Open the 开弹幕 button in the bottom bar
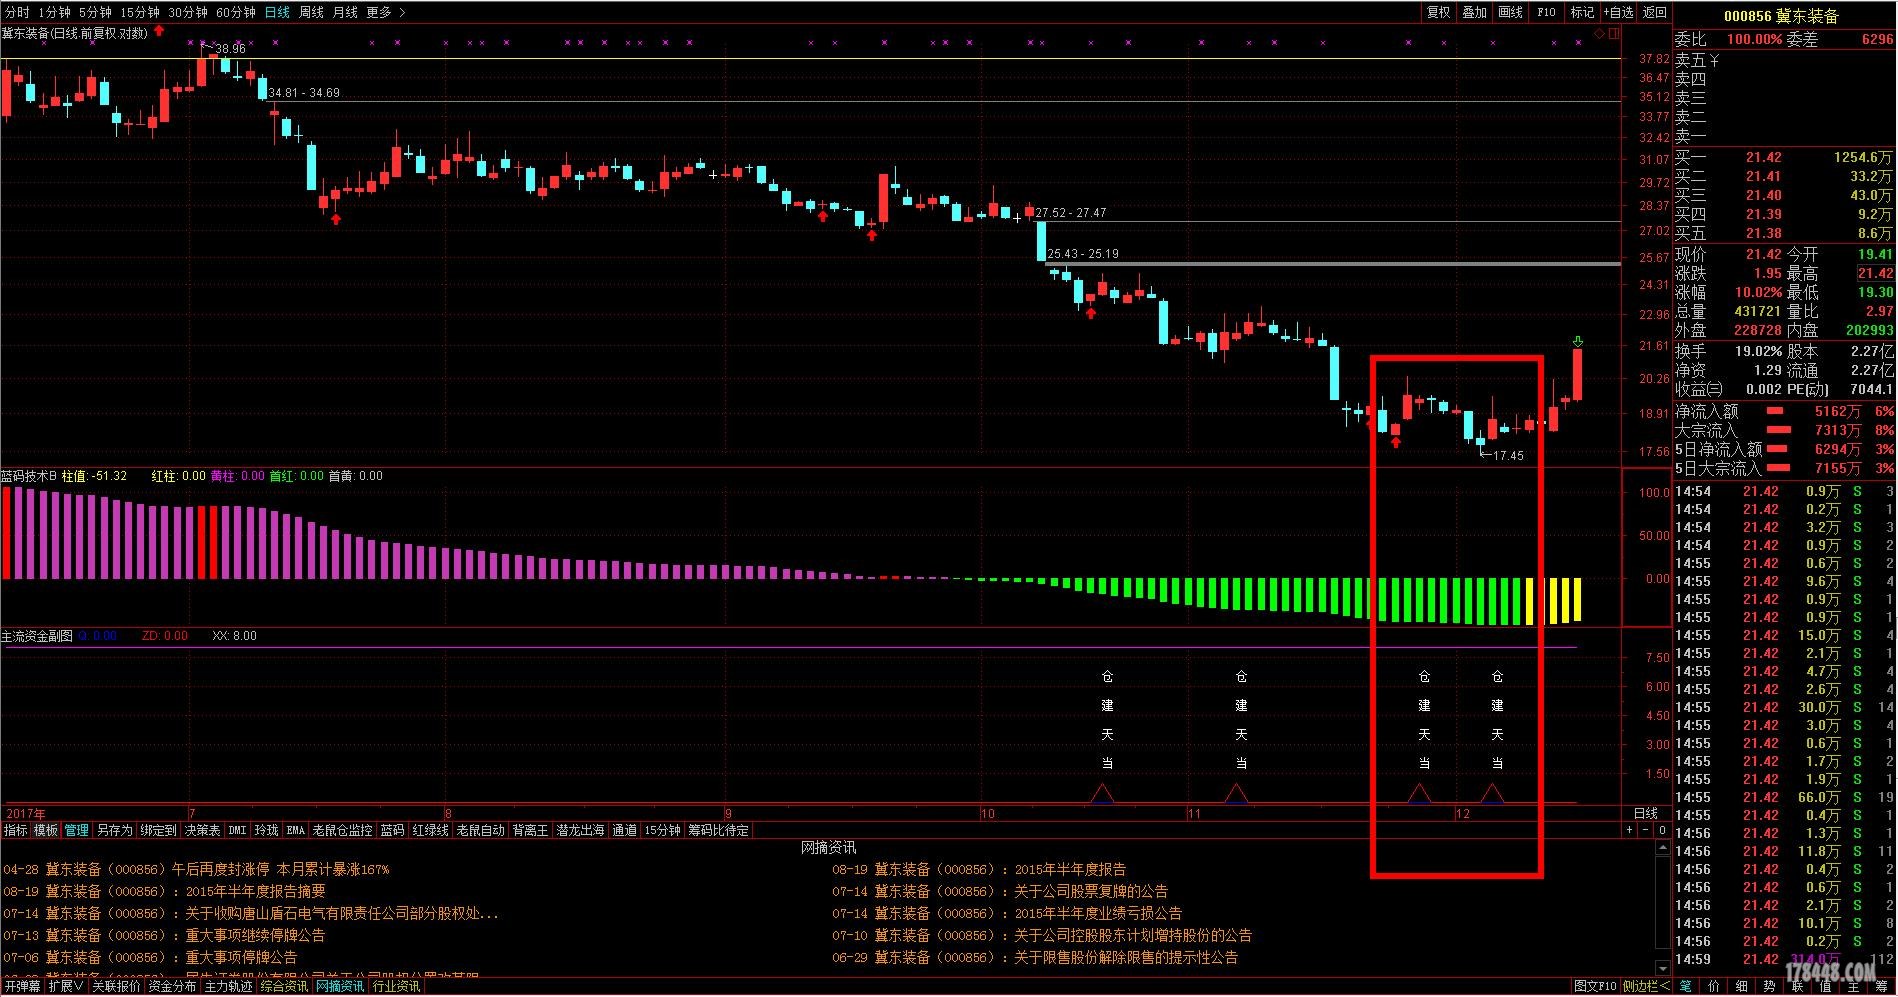 click(22, 986)
